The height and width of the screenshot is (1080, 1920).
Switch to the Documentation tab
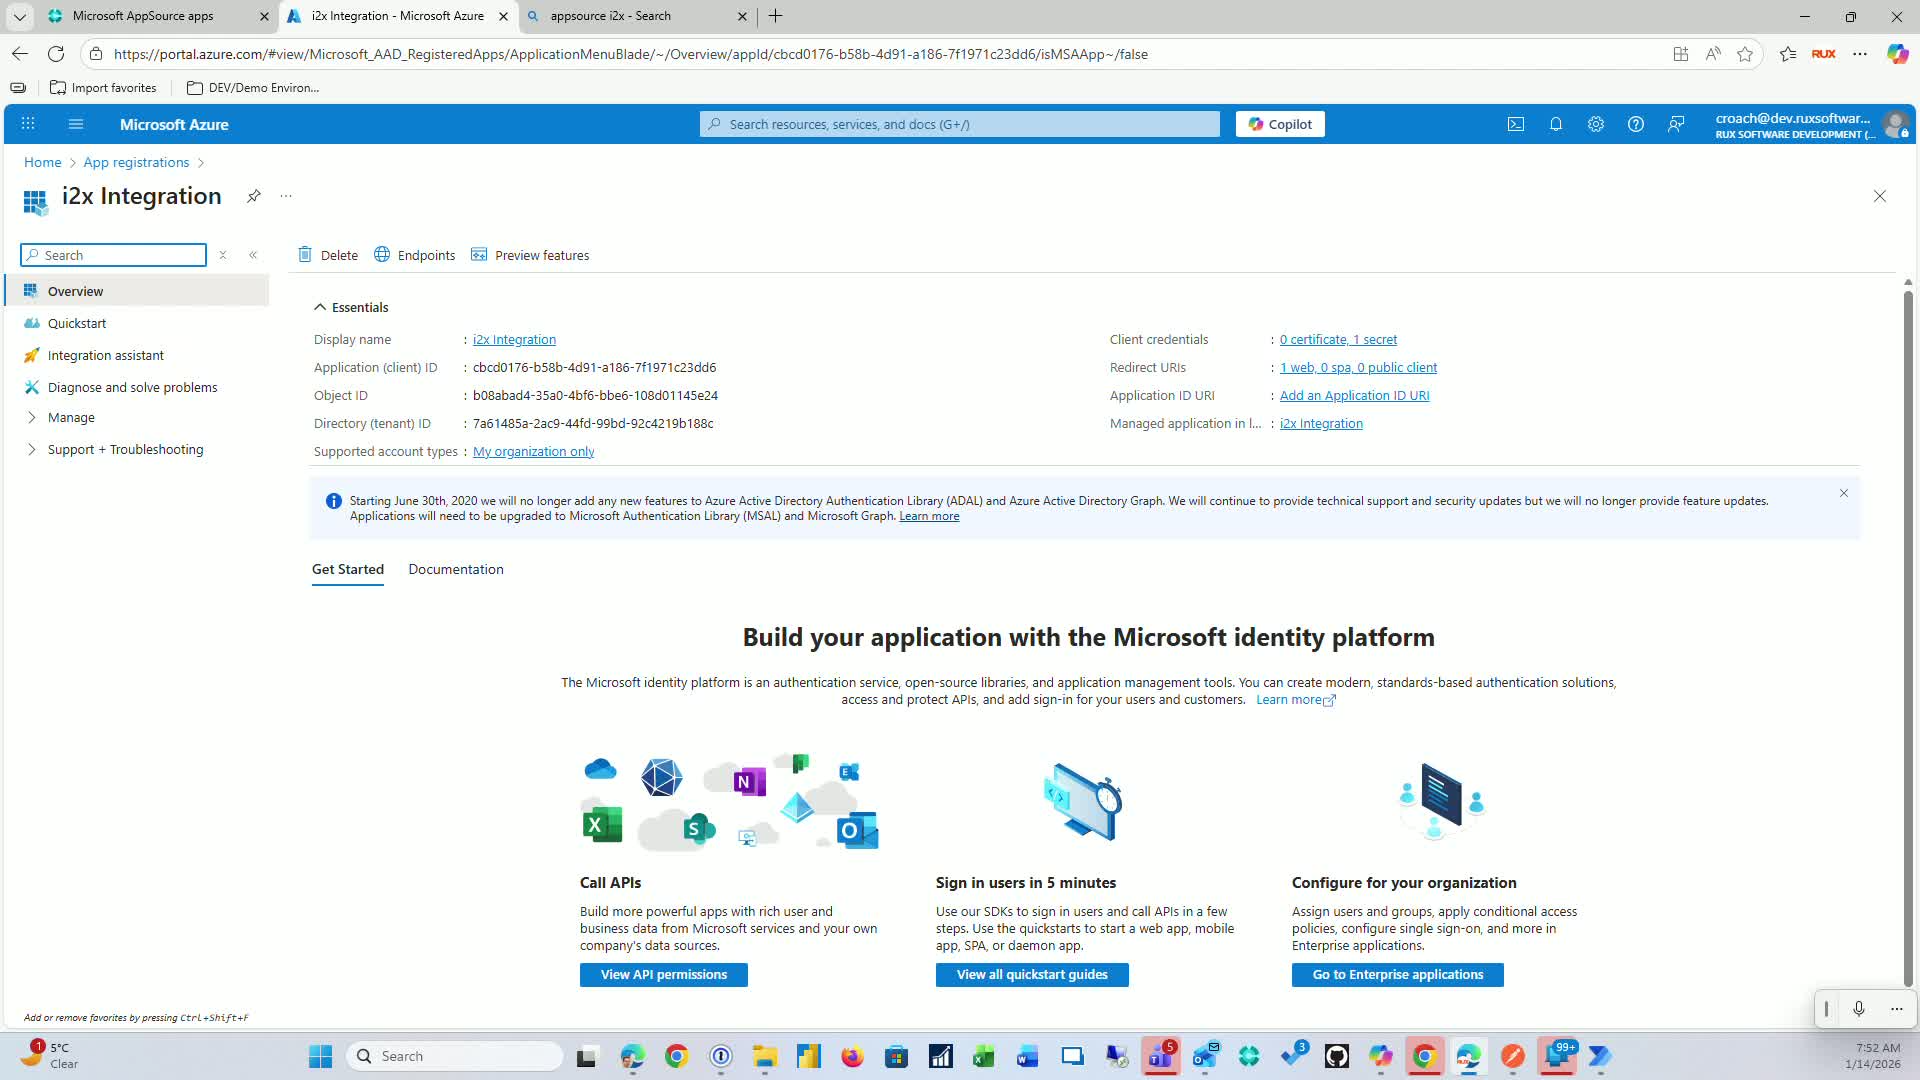(x=456, y=569)
